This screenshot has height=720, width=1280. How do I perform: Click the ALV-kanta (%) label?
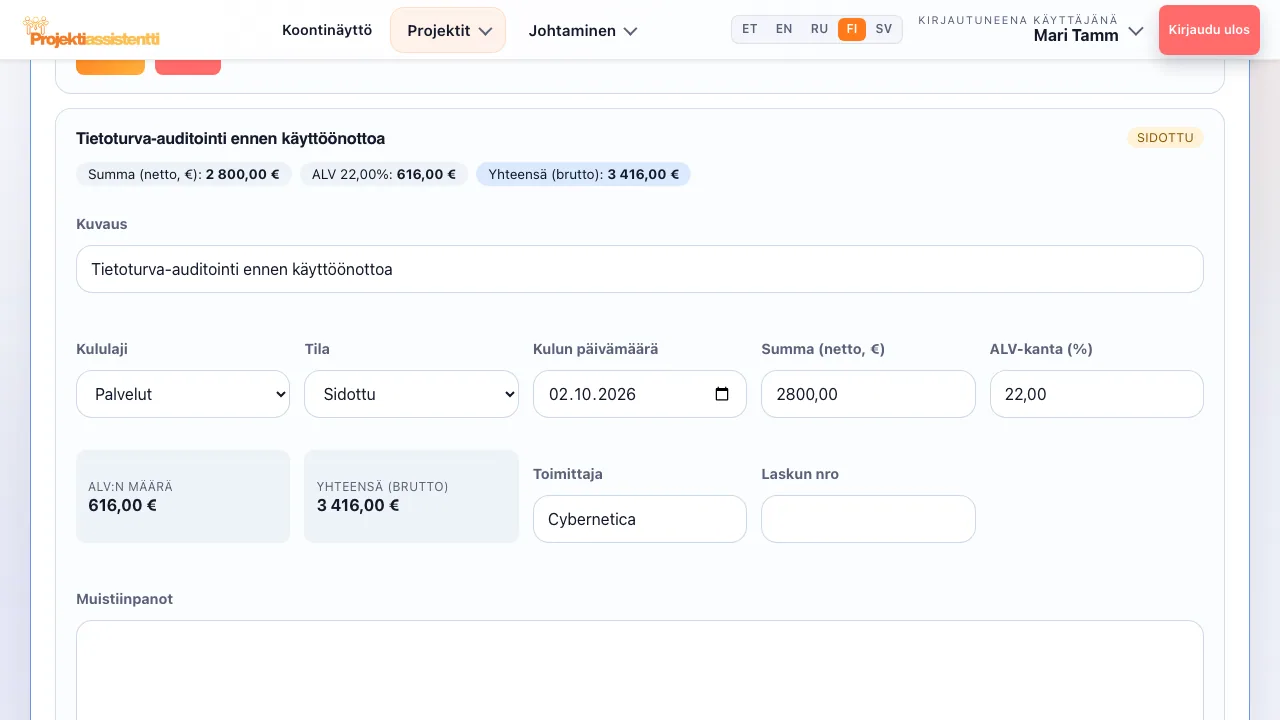coord(1041,349)
